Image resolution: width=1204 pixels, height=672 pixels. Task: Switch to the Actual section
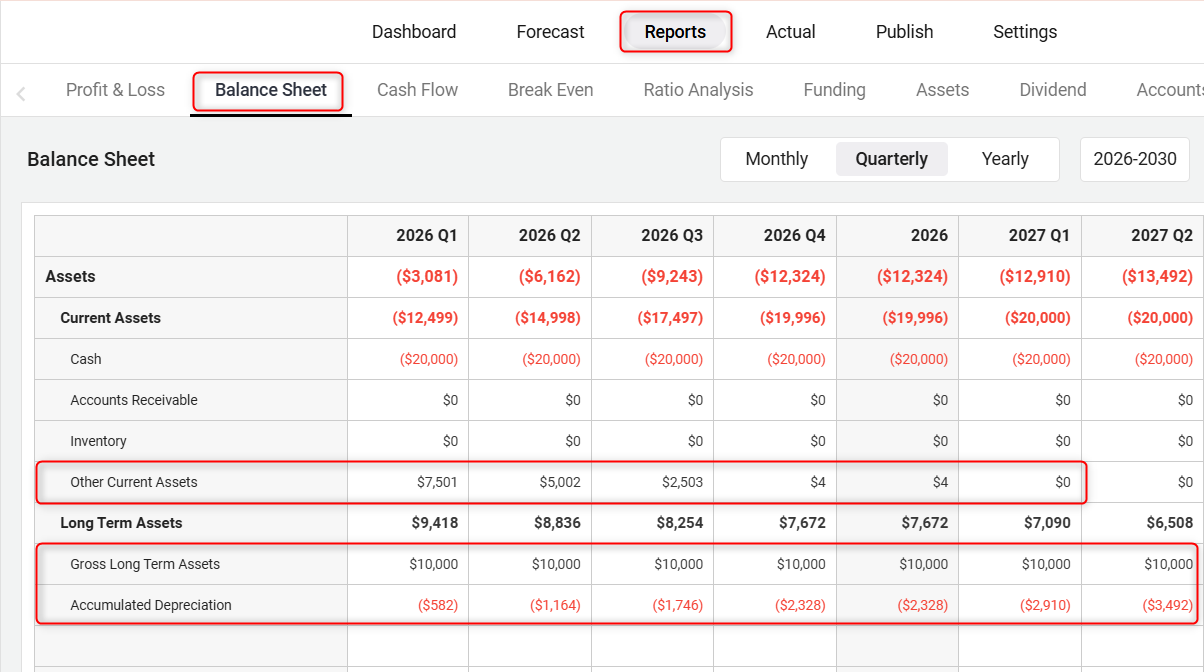click(790, 32)
